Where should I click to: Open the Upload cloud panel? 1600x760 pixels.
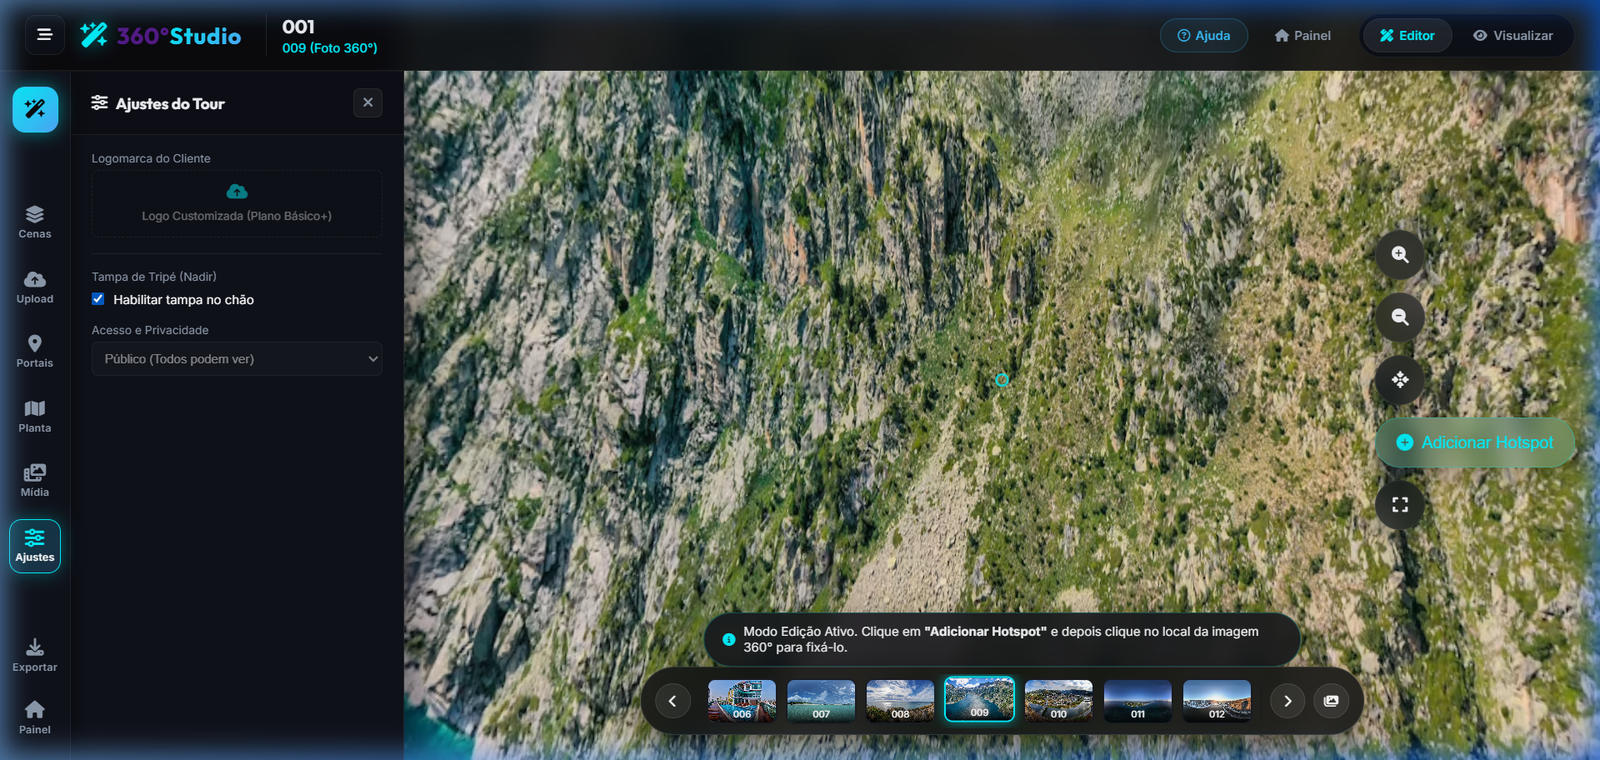pyautogui.click(x=35, y=287)
